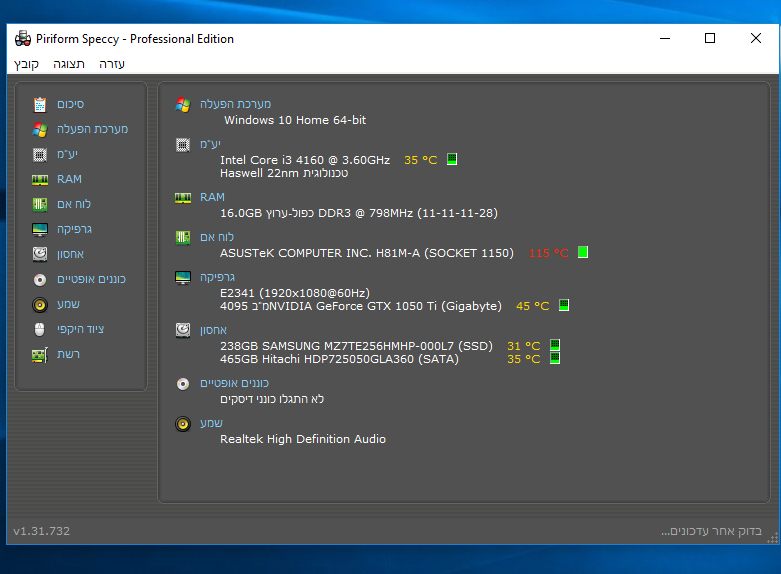Click the mouse icon beside sidebar ציוד היקפי
This screenshot has height=574, width=781.
40,329
